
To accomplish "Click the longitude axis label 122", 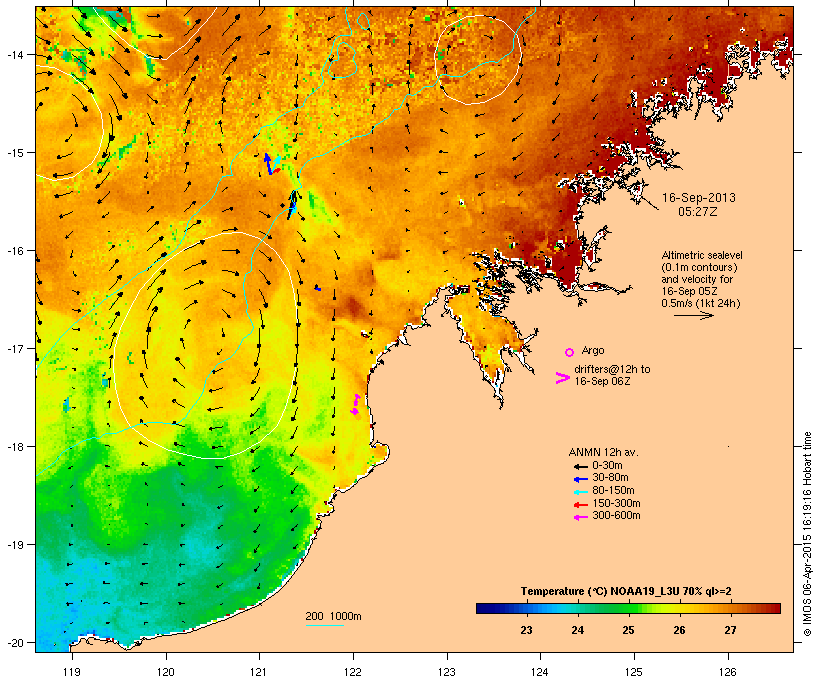I will point(353,672).
